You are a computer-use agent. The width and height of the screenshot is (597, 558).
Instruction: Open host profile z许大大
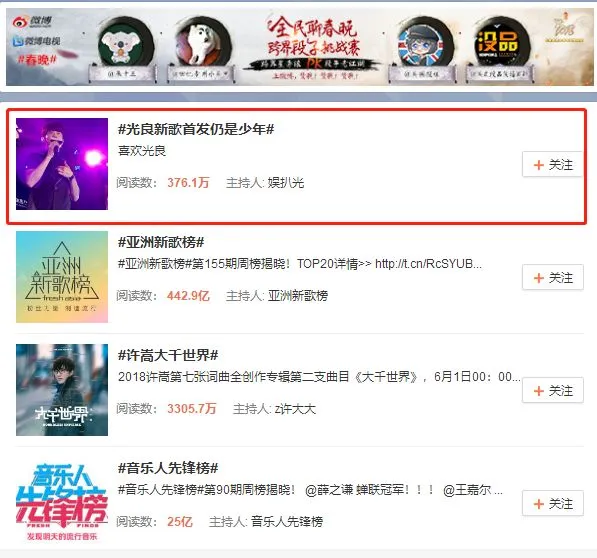pyautogui.click(x=295, y=409)
